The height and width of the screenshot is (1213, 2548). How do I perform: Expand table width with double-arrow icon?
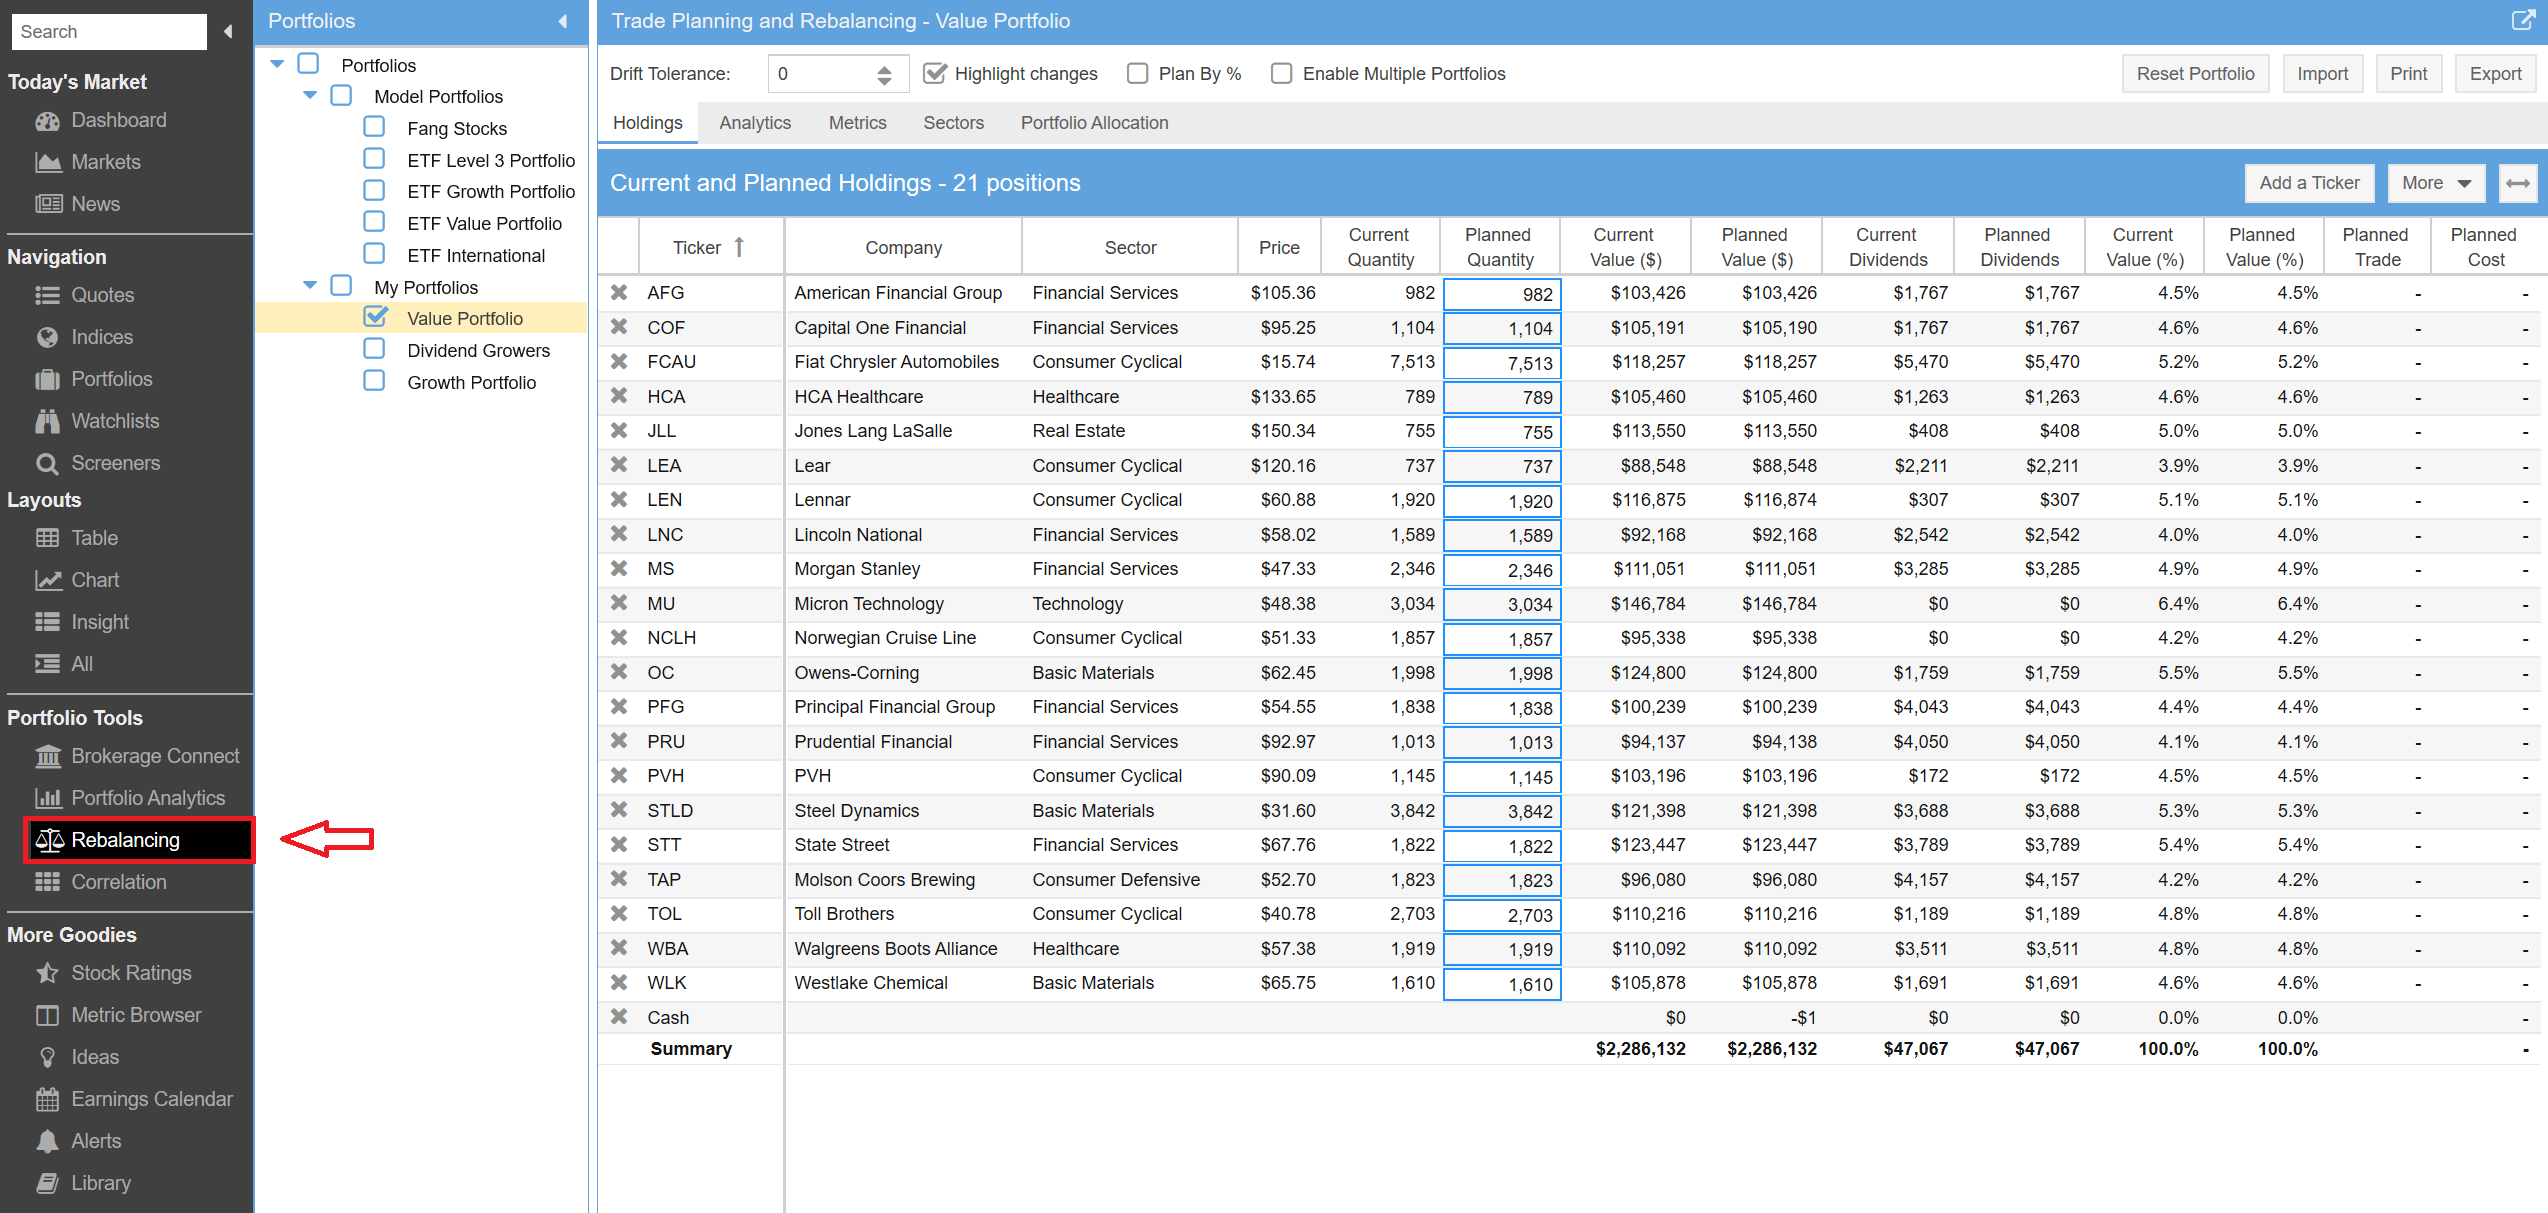[x=2518, y=183]
